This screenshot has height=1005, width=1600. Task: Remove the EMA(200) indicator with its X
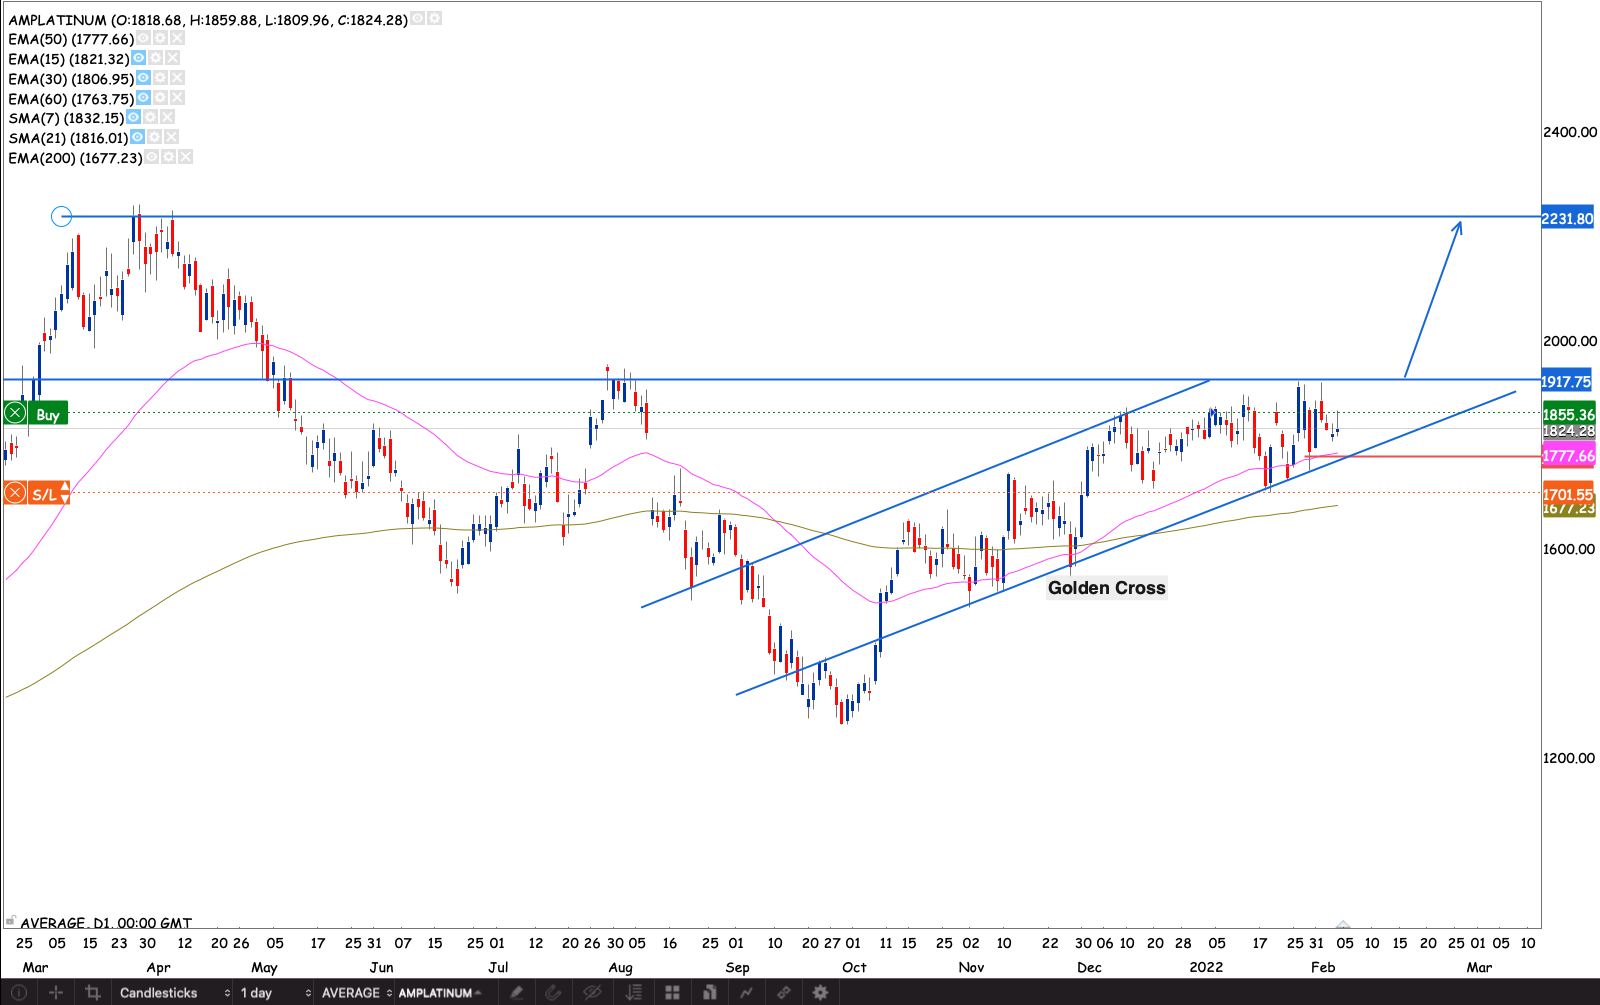(x=186, y=157)
